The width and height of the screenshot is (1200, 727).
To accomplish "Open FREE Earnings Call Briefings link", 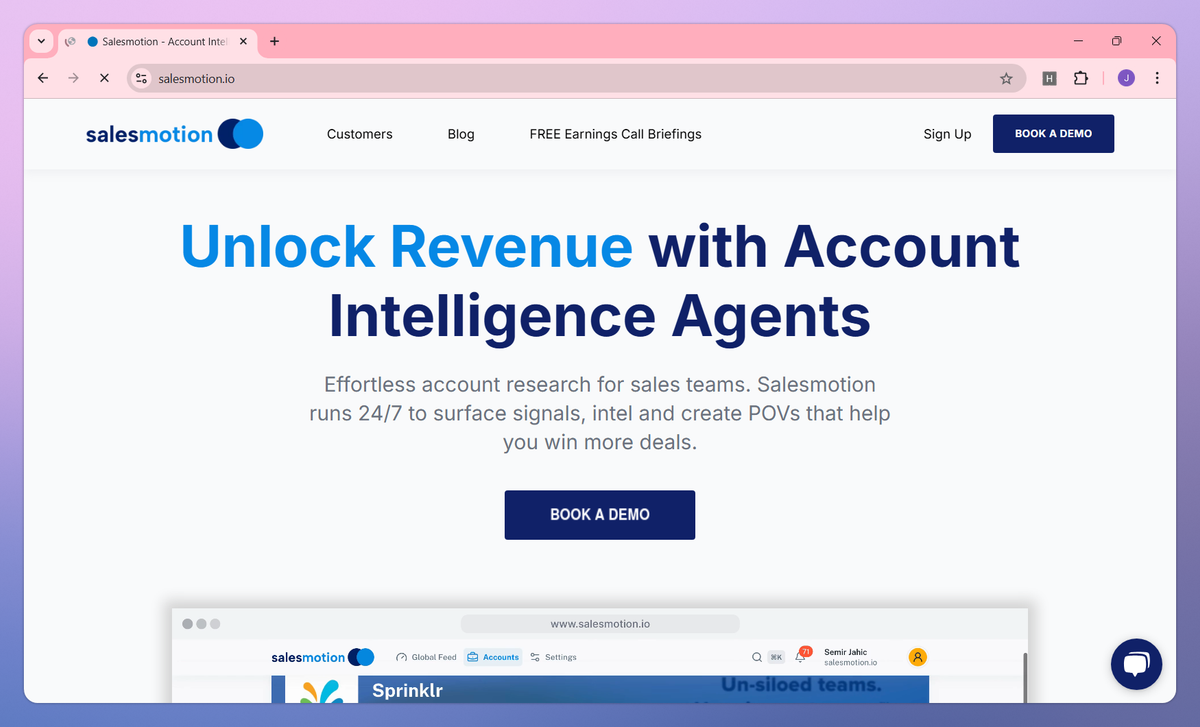I will (x=616, y=134).
